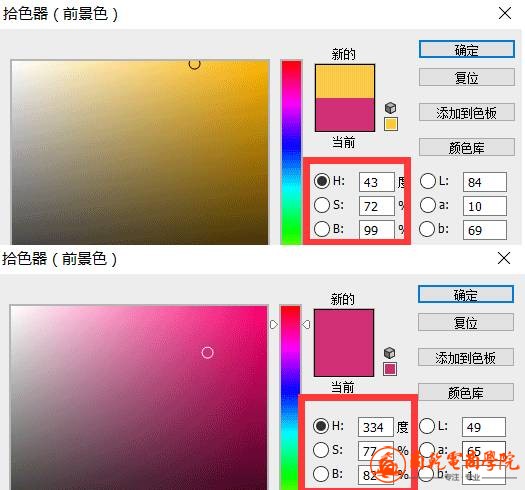The height and width of the screenshot is (490, 525).
Task: Click the new yellow color swatch preview
Action: coord(345,81)
